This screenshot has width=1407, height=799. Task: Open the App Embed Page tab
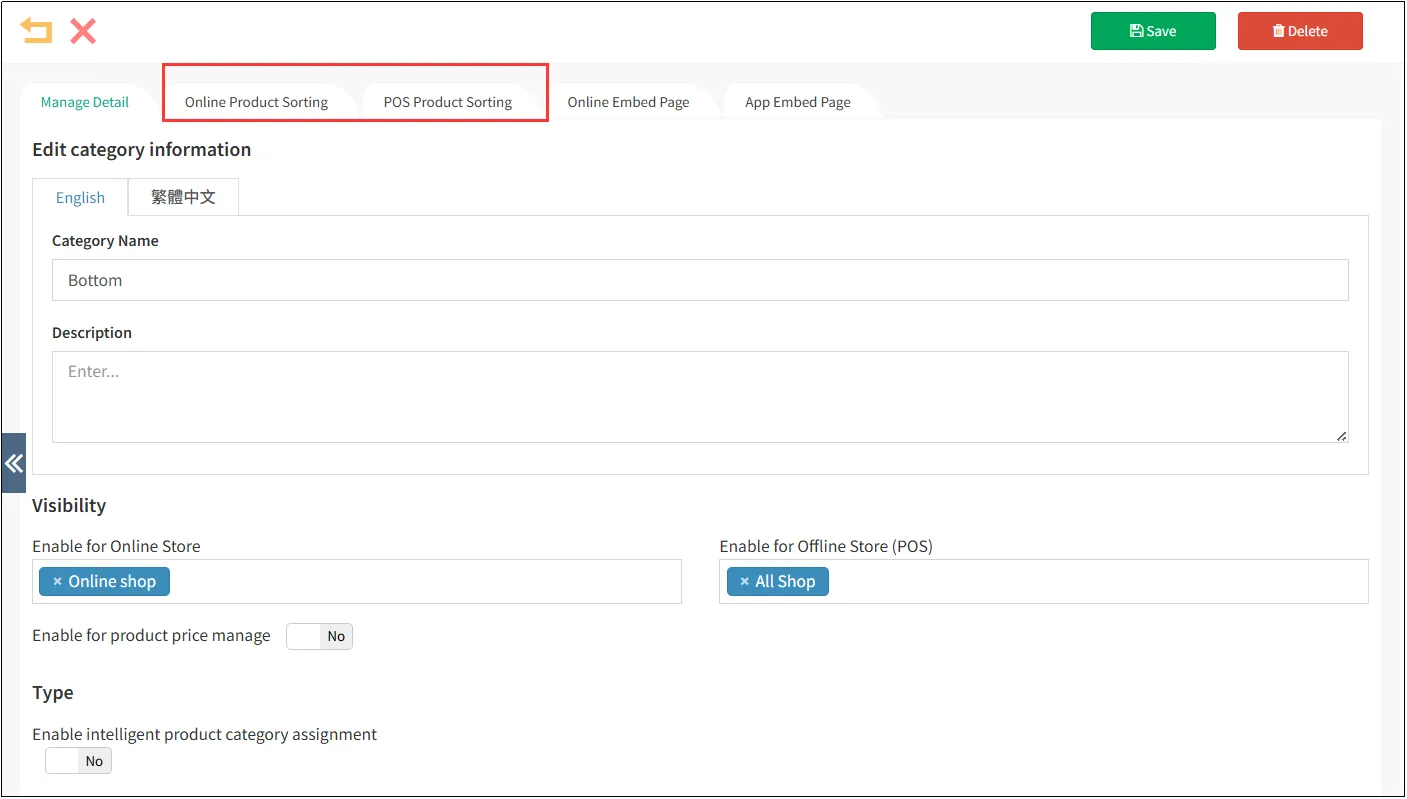(797, 102)
